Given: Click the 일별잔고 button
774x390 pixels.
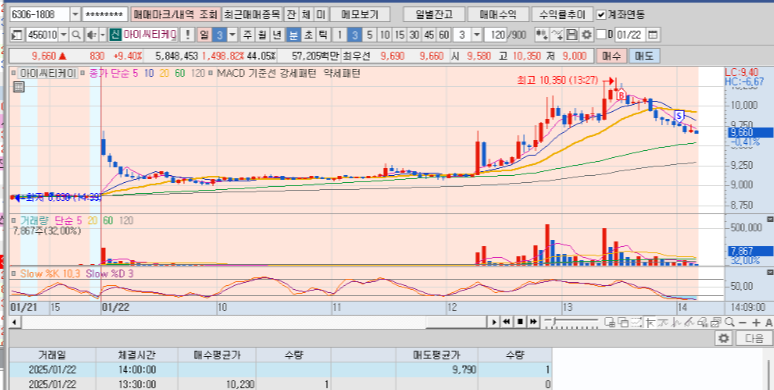Looking at the screenshot, I should 434,15.
